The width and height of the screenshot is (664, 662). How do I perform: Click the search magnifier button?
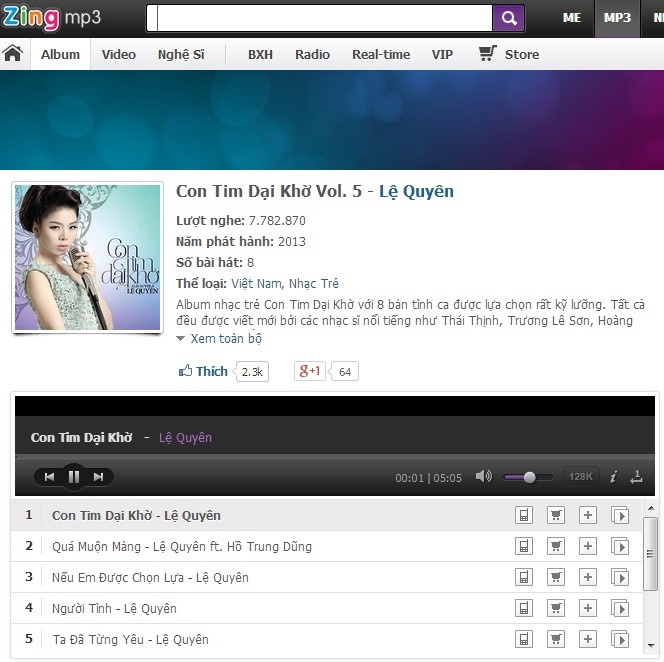pyautogui.click(x=507, y=18)
